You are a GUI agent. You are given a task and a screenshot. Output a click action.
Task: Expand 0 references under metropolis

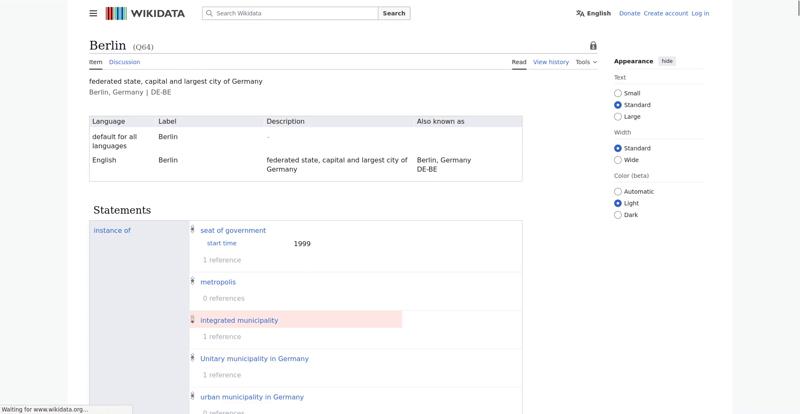(223, 298)
